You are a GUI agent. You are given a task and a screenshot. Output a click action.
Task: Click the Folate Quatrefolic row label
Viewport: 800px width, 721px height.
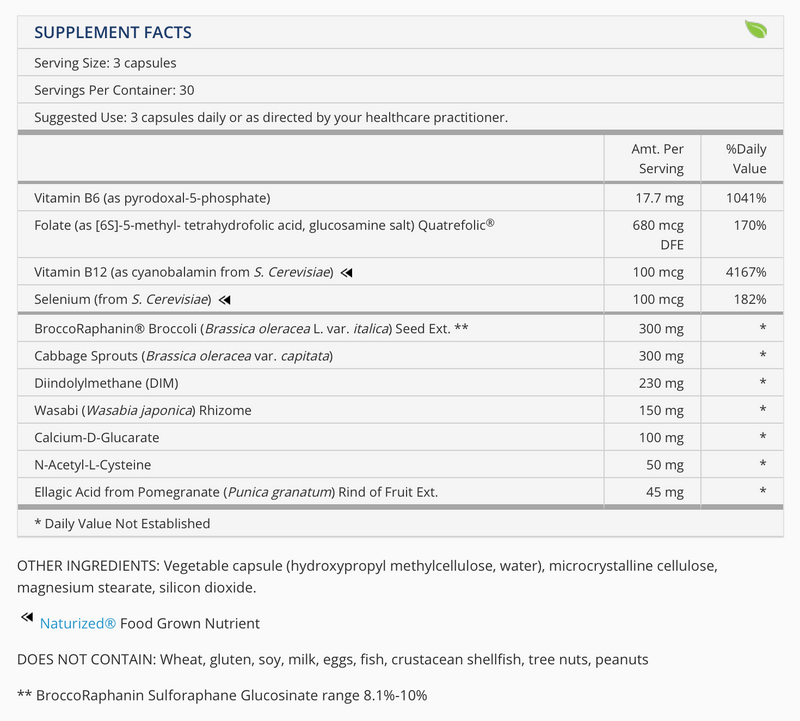pos(264,226)
